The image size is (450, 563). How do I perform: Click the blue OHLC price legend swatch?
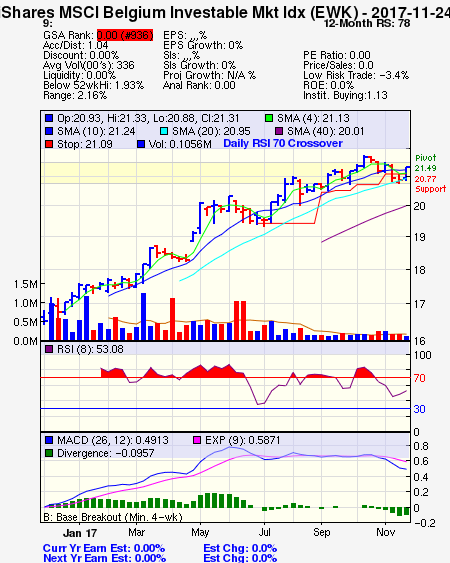click(x=49, y=118)
